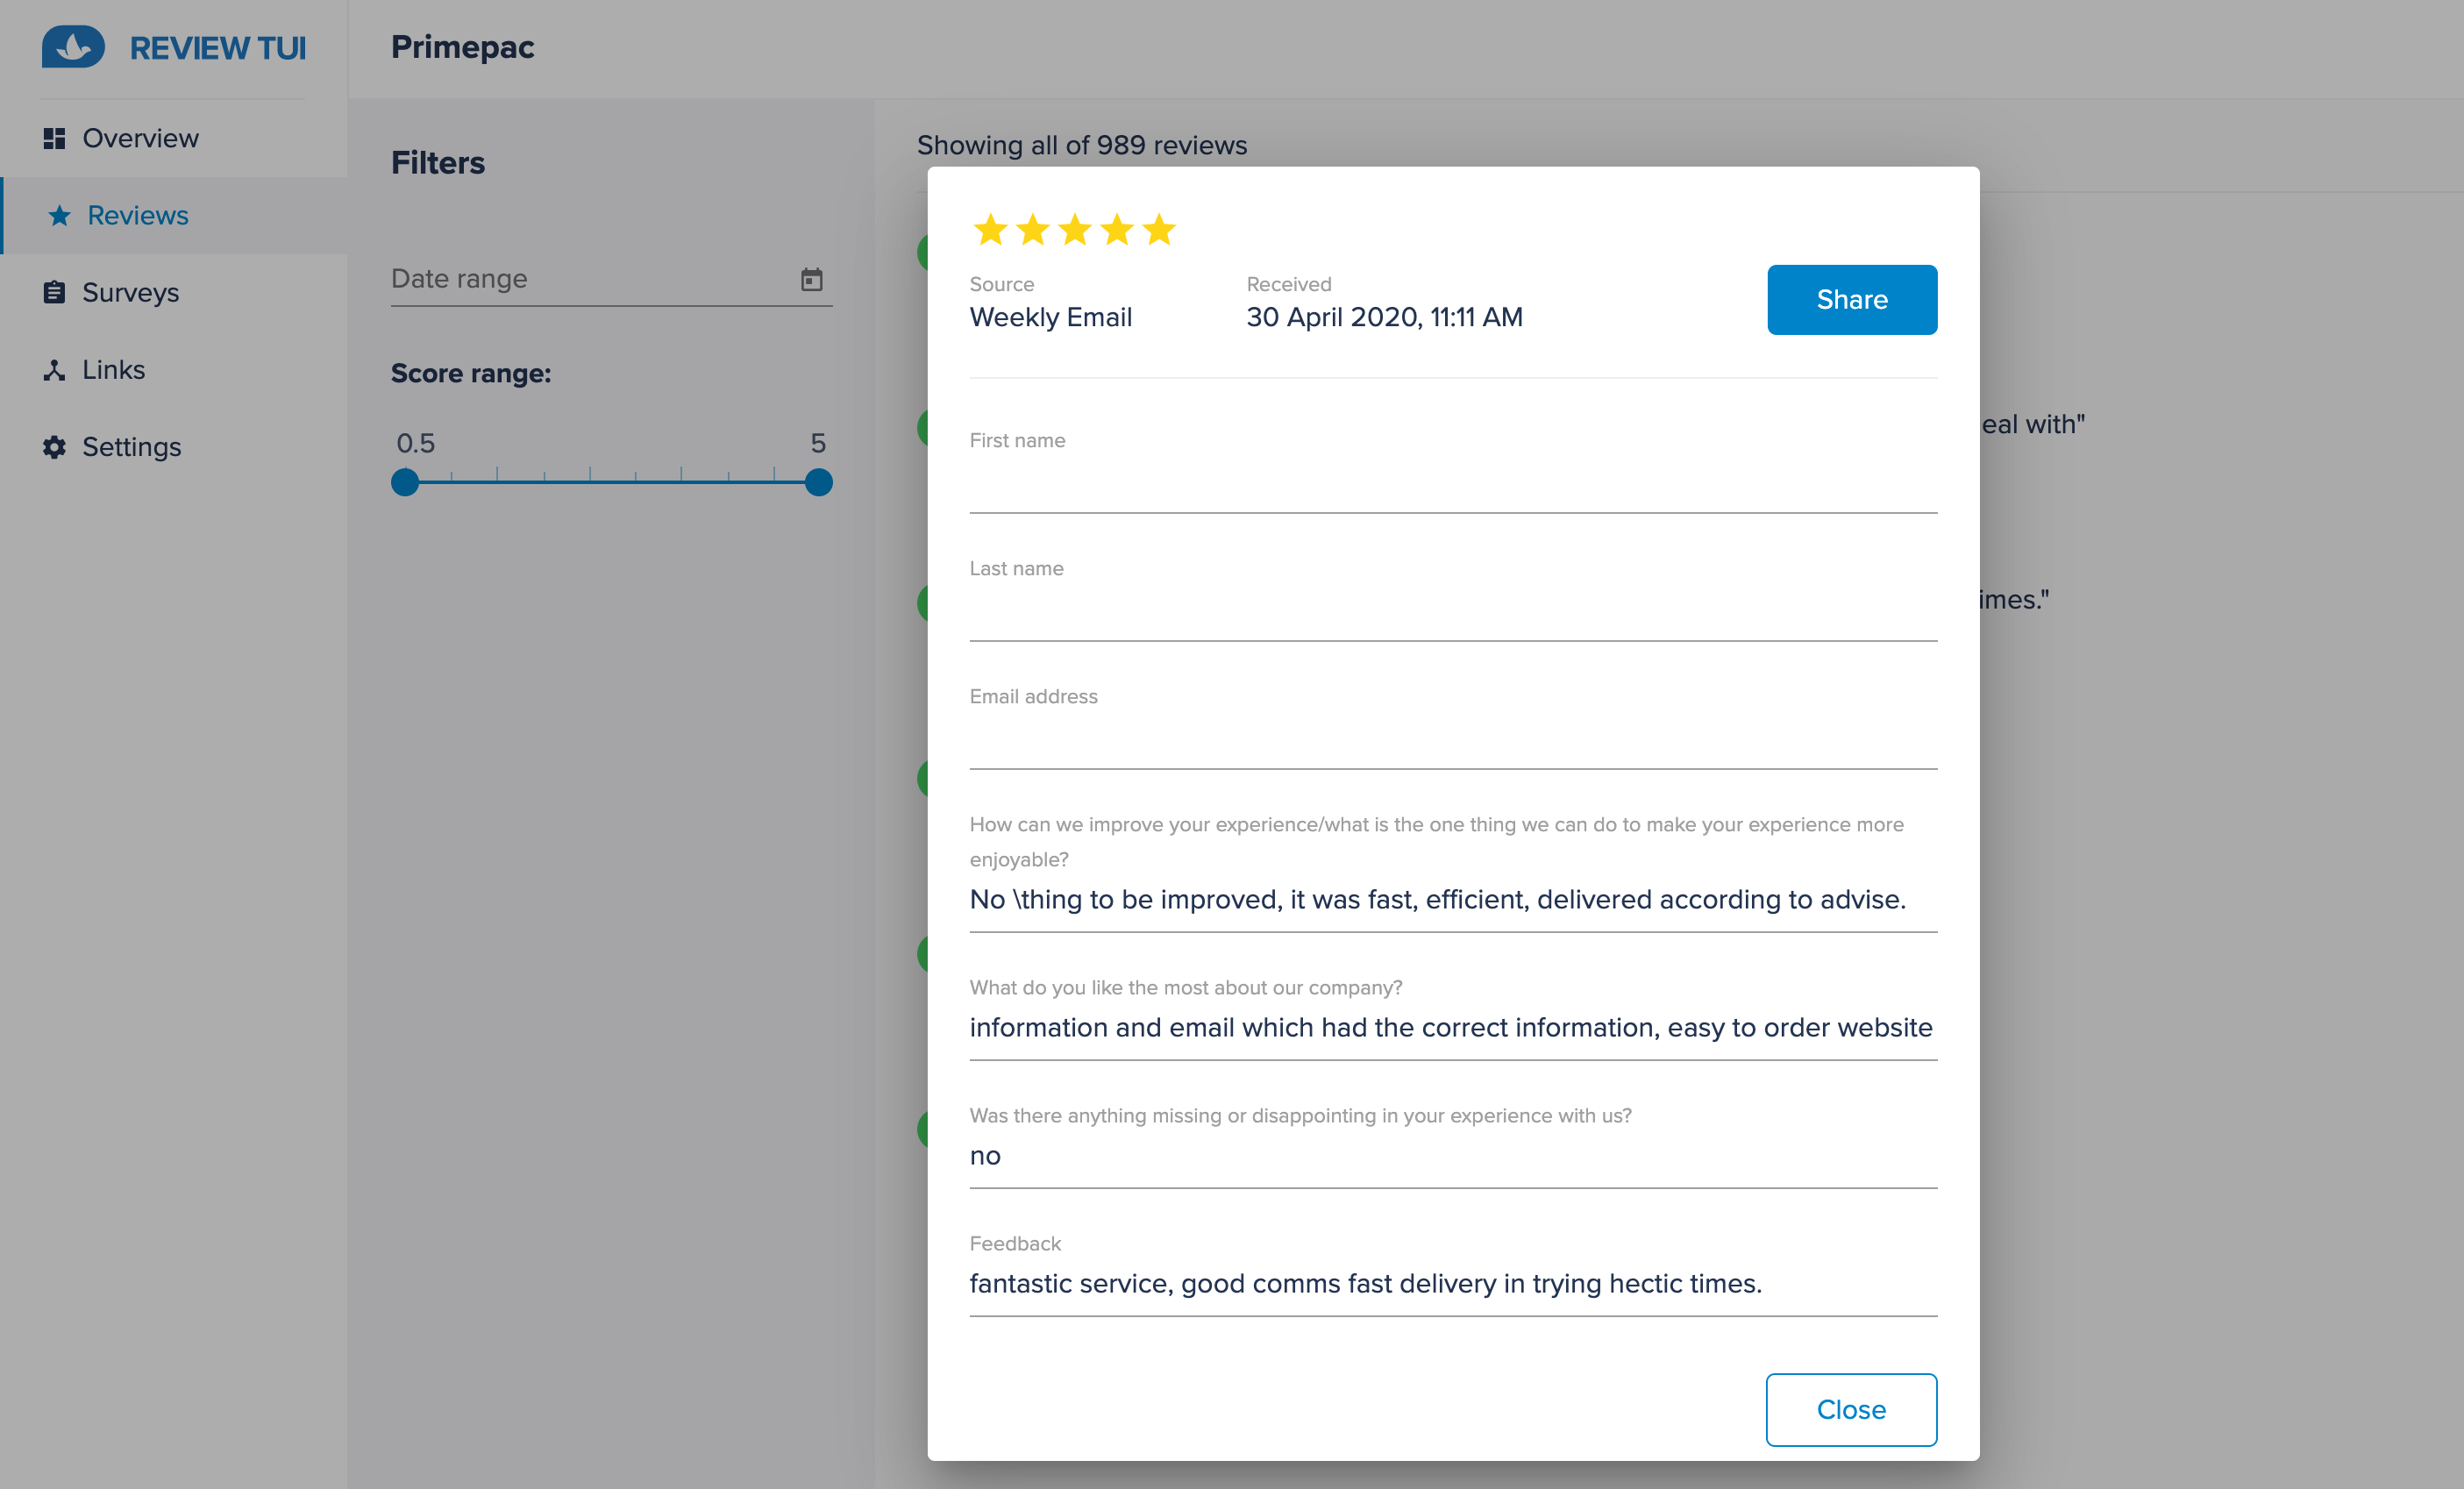Click the 'Score range:' label
This screenshot has width=2464, height=1489.
click(471, 373)
